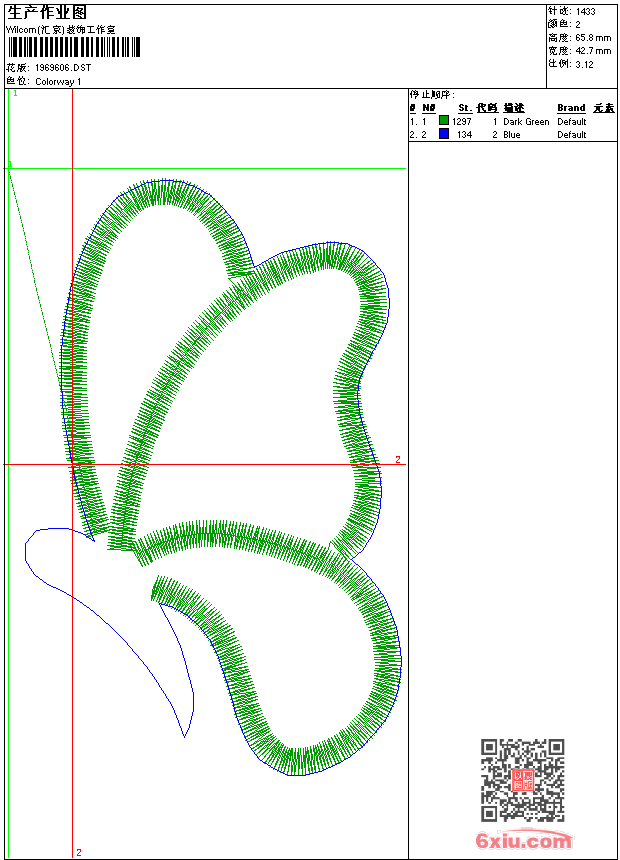The width and height of the screenshot is (620, 860).
Task: Click the 6xiu.com watermark link
Action: 524,841
